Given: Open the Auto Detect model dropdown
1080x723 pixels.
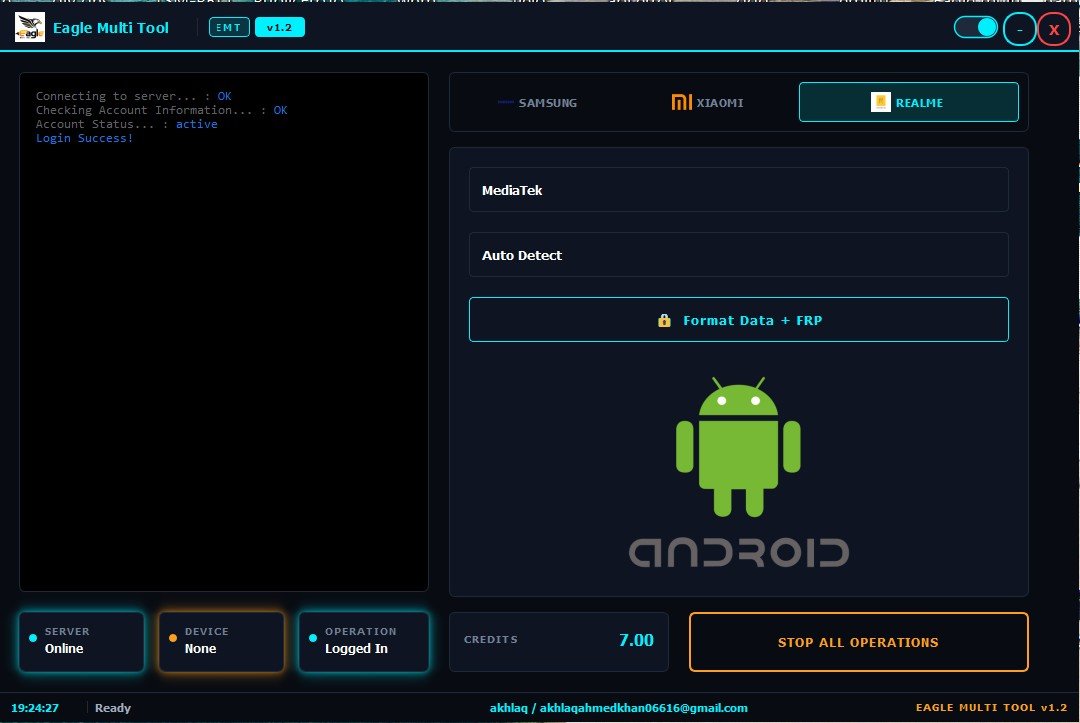Looking at the screenshot, I should point(738,255).
